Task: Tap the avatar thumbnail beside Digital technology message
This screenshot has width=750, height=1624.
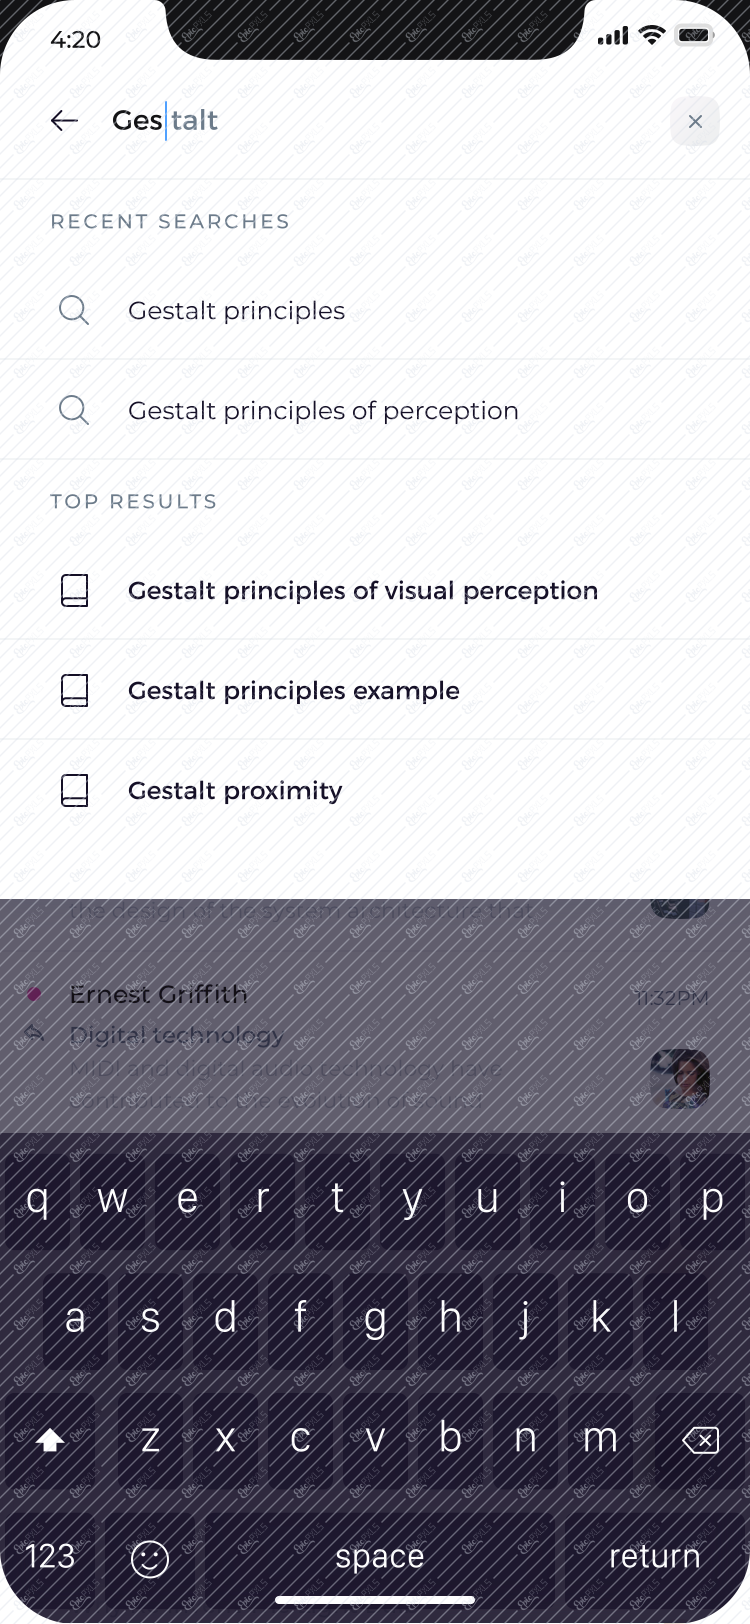Action: pyautogui.click(x=680, y=1078)
